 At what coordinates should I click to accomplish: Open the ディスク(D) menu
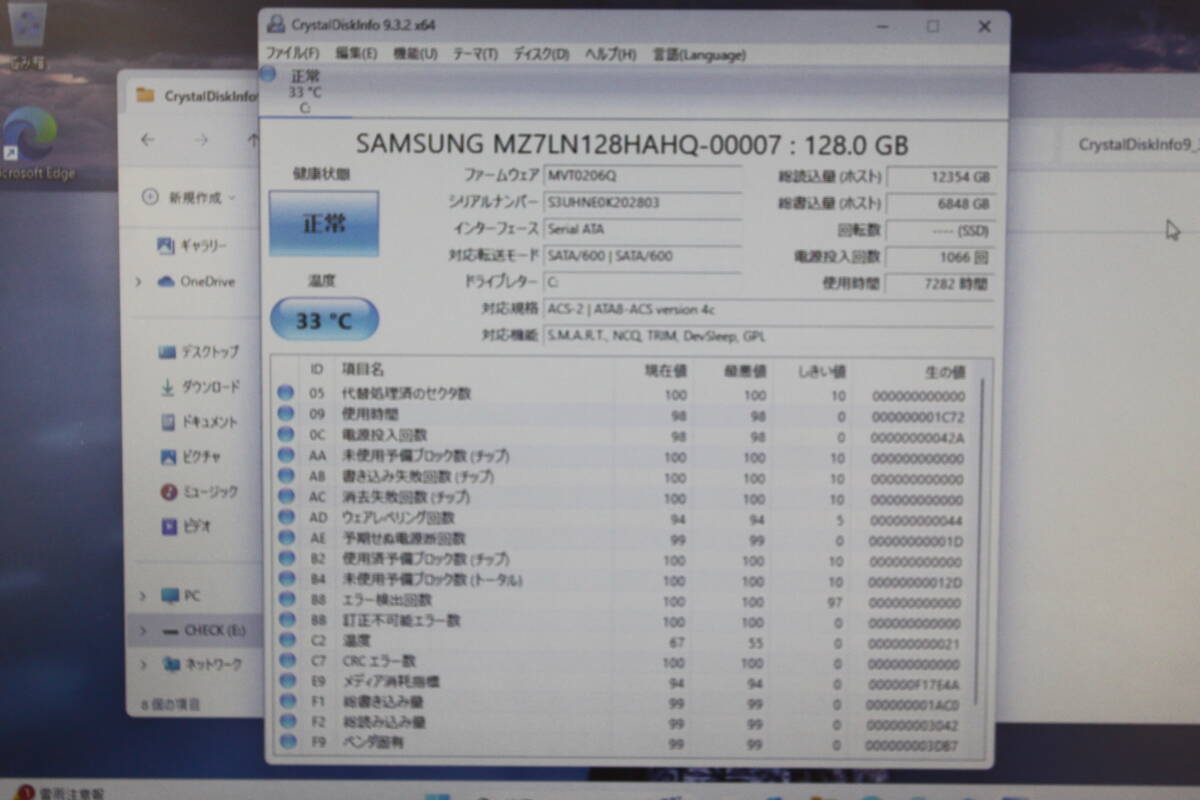click(x=541, y=54)
